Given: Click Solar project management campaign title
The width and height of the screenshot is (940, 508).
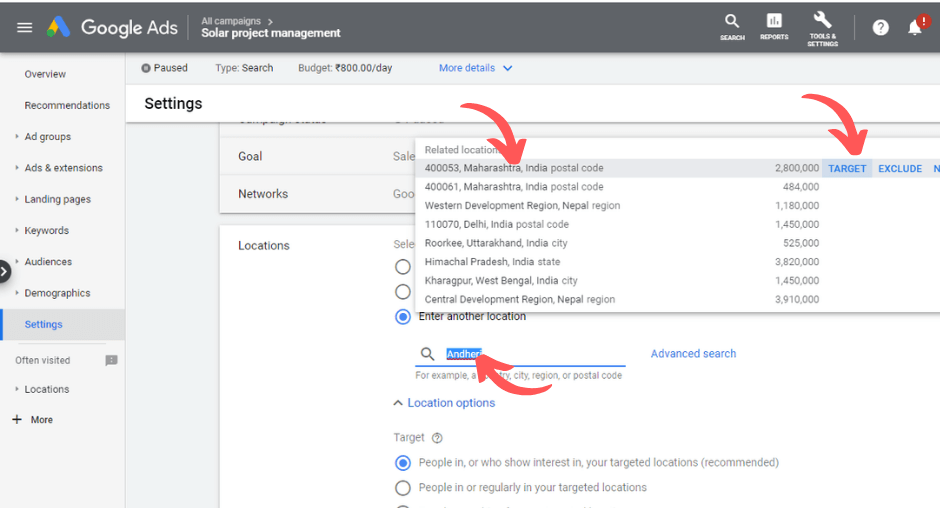Looking at the screenshot, I should 270,34.
